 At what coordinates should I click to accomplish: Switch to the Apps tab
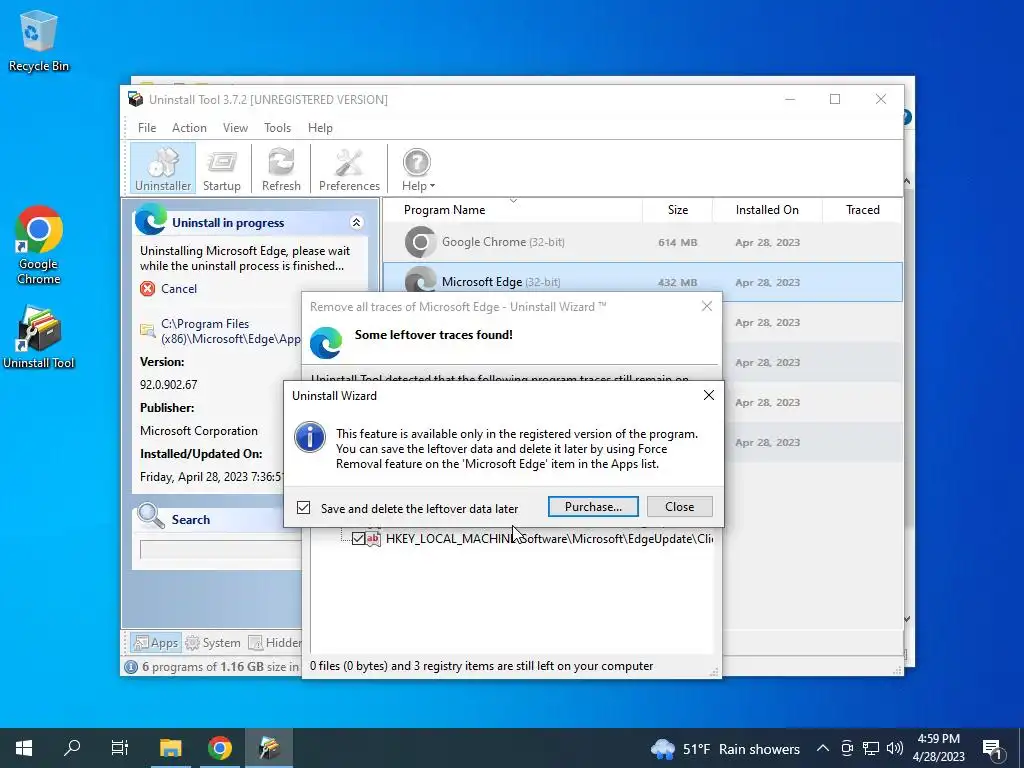(155, 643)
